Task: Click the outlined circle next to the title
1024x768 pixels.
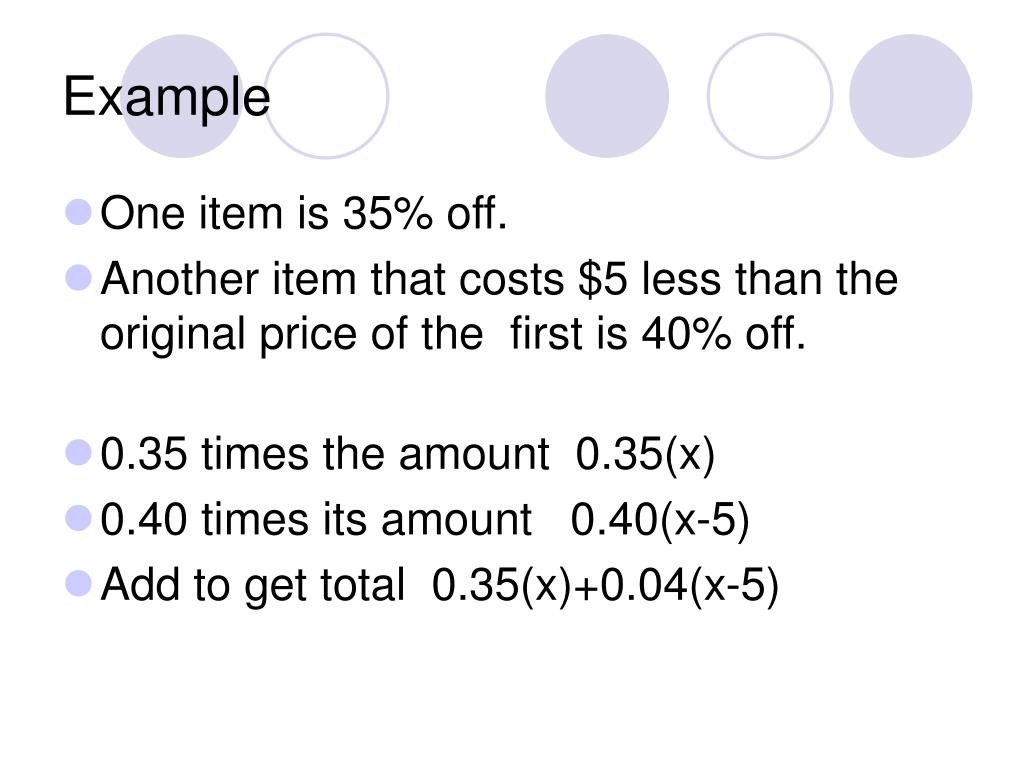Action: (x=326, y=96)
